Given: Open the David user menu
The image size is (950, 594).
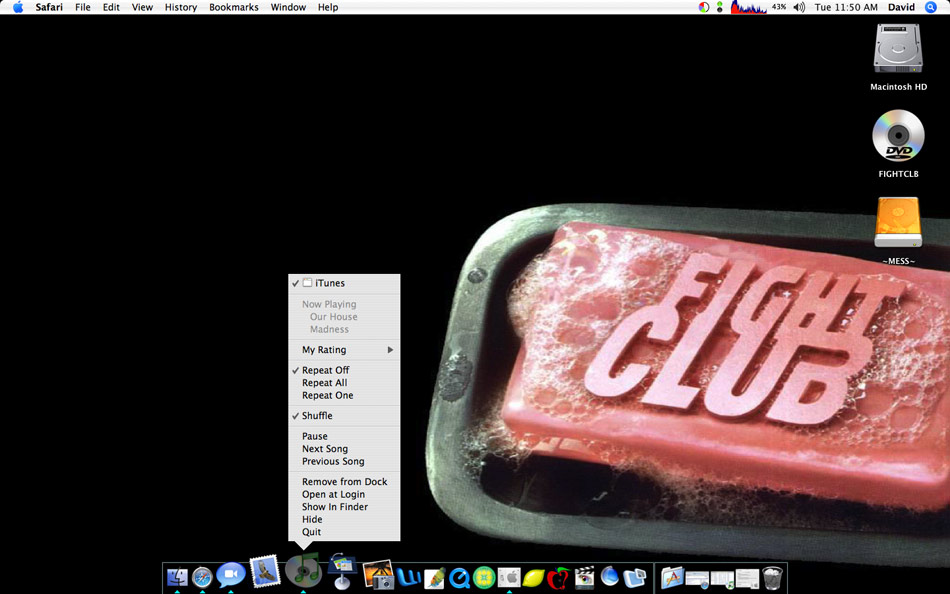Looking at the screenshot, I should [x=902, y=7].
